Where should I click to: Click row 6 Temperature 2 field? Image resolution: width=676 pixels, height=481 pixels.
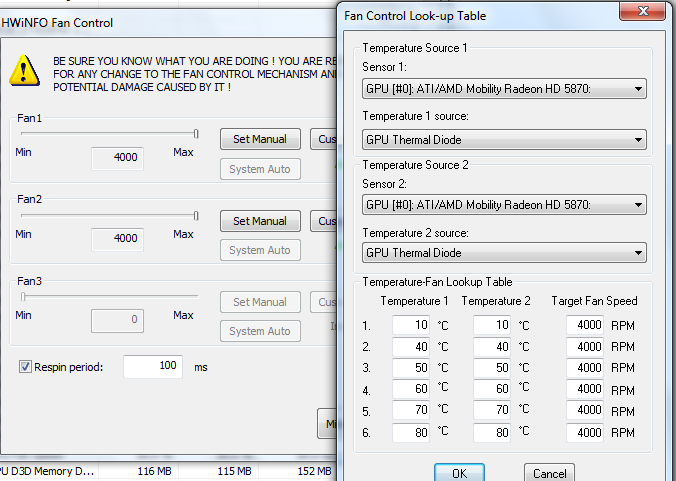pos(491,432)
